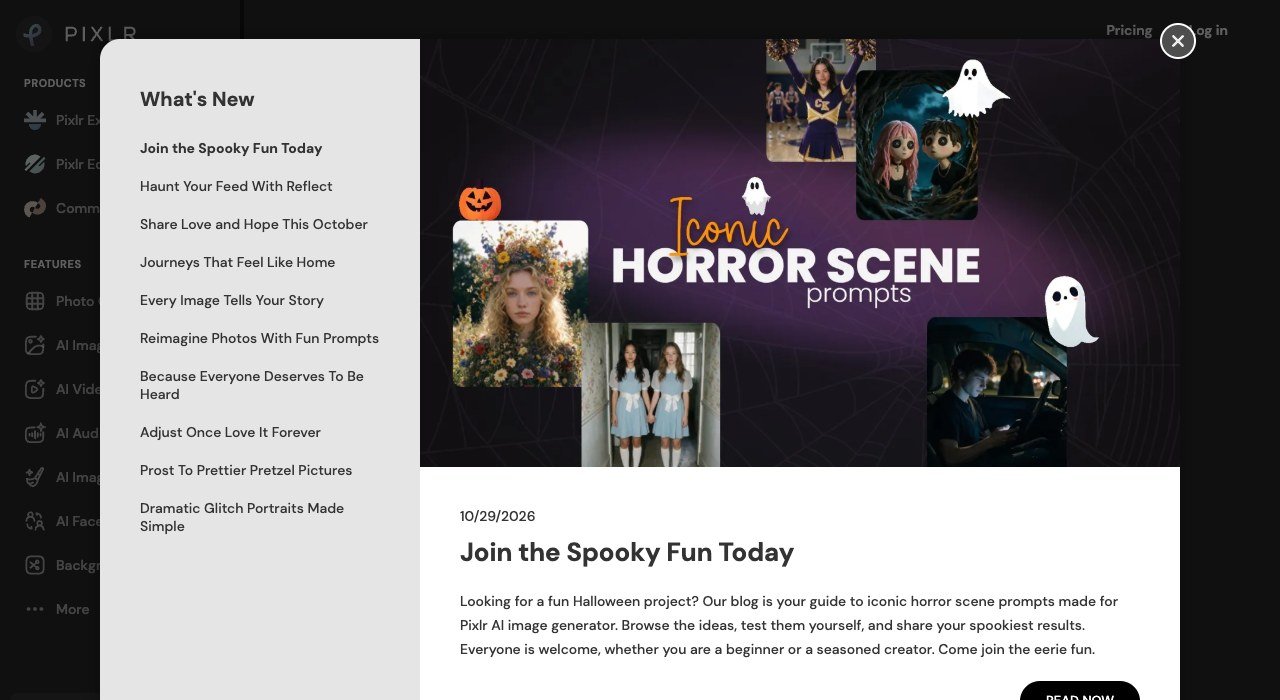This screenshot has width=1280, height=700.
Task: Close the What's New popup
Action: click(1178, 41)
